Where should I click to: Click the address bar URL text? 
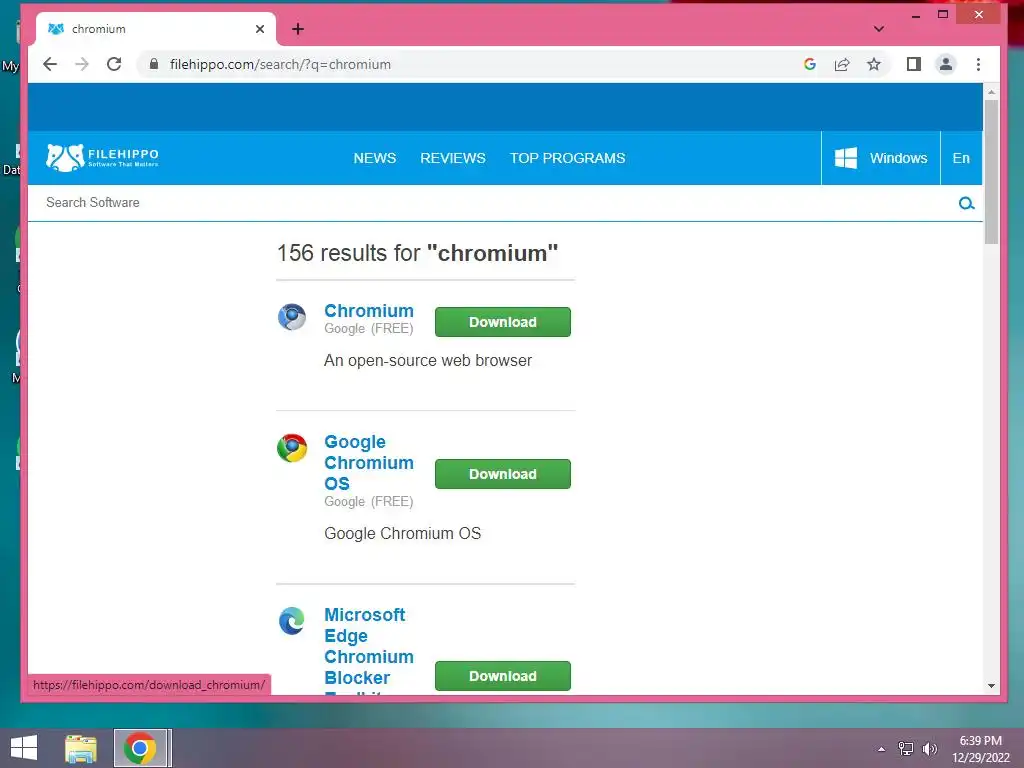click(x=280, y=64)
